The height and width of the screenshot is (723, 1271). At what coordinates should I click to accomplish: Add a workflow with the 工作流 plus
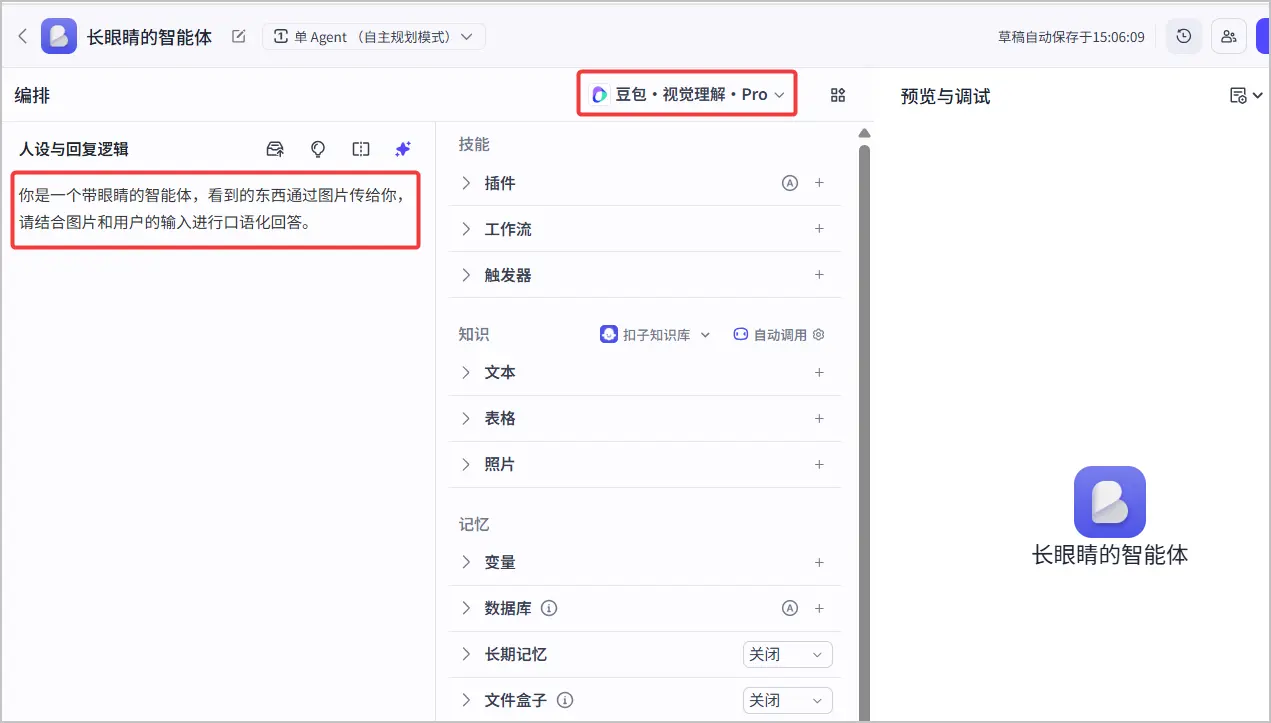click(x=819, y=229)
